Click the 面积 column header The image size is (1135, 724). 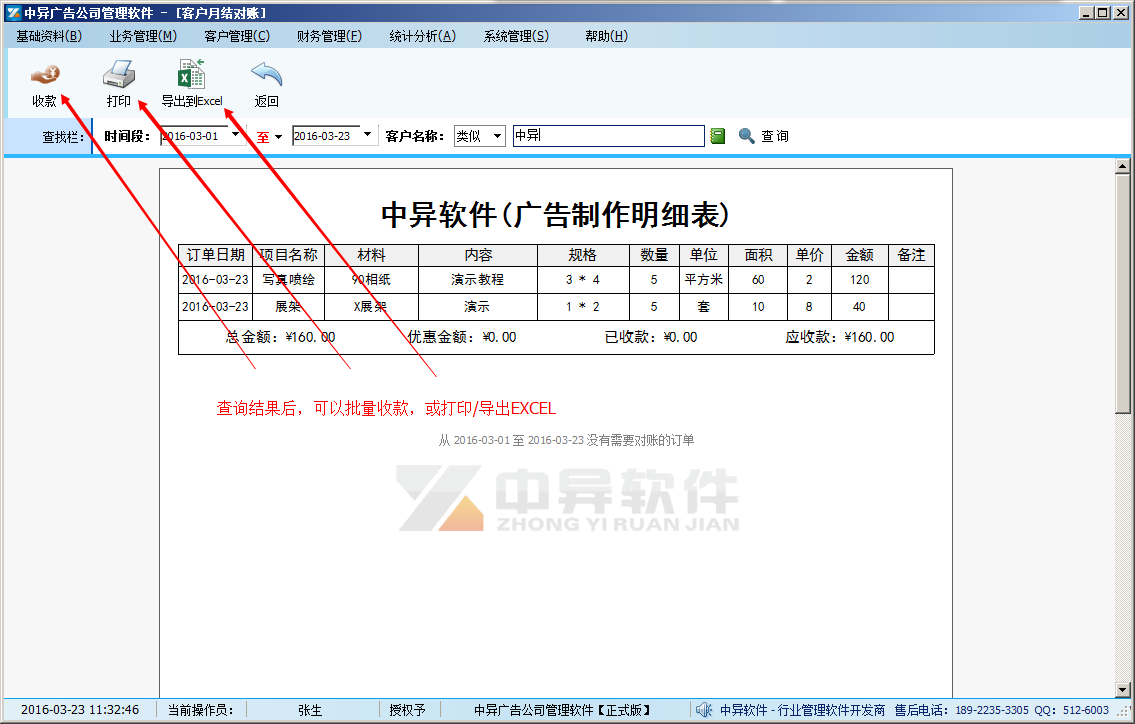point(758,255)
